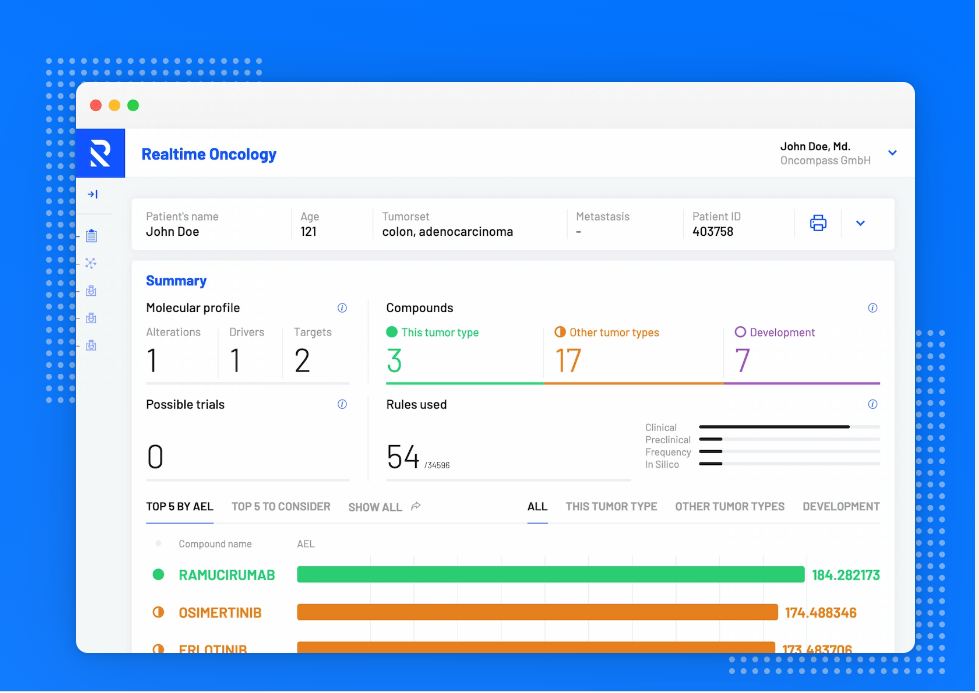Select the DEVELOPMENT filter tab above compound list
This screenshot has width=979, height=693.
[x=841, y=506]
